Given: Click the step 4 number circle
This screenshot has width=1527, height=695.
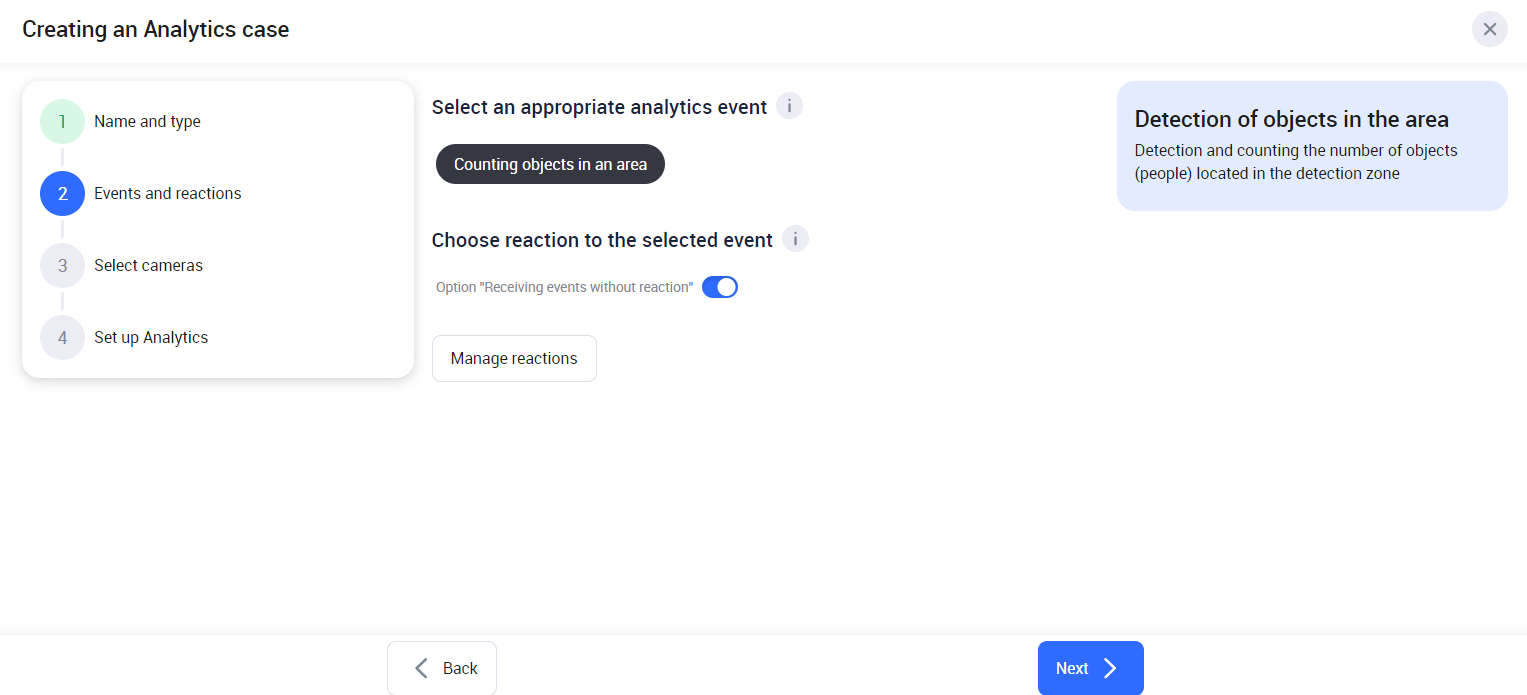Looking at the screenshot, I should click(62, 338).
